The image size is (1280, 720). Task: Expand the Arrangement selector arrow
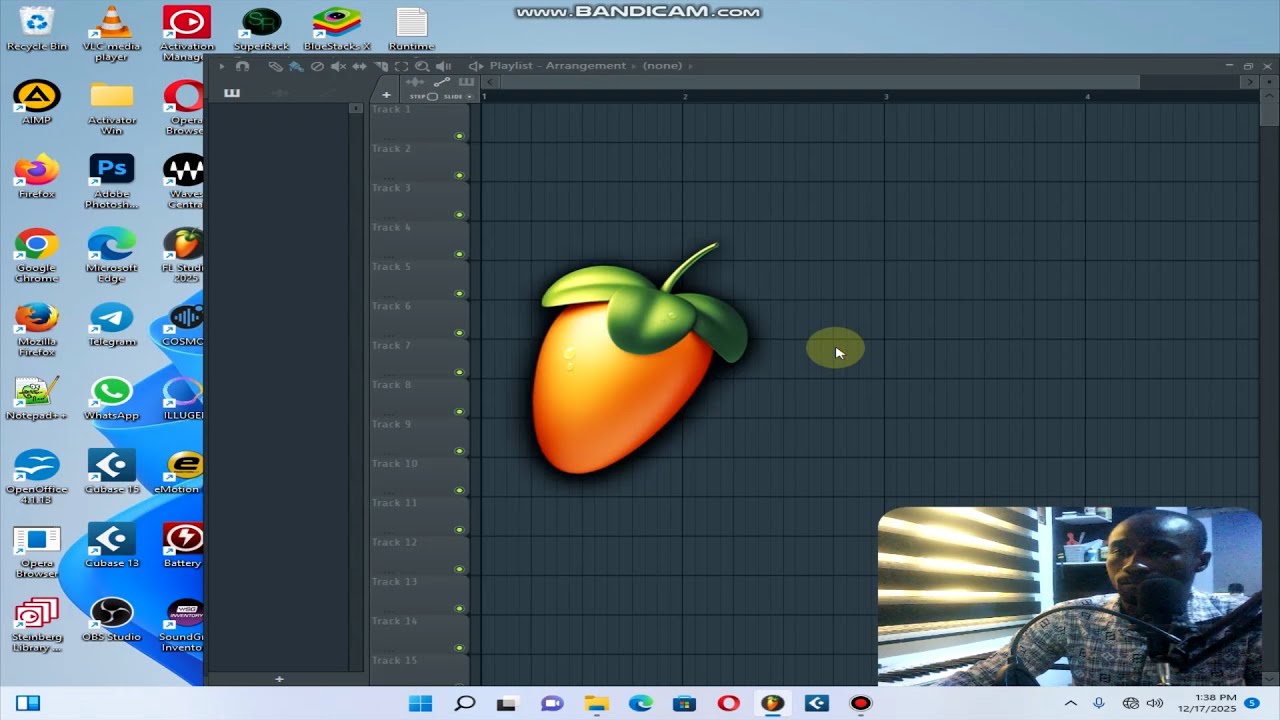pos(634,66)
